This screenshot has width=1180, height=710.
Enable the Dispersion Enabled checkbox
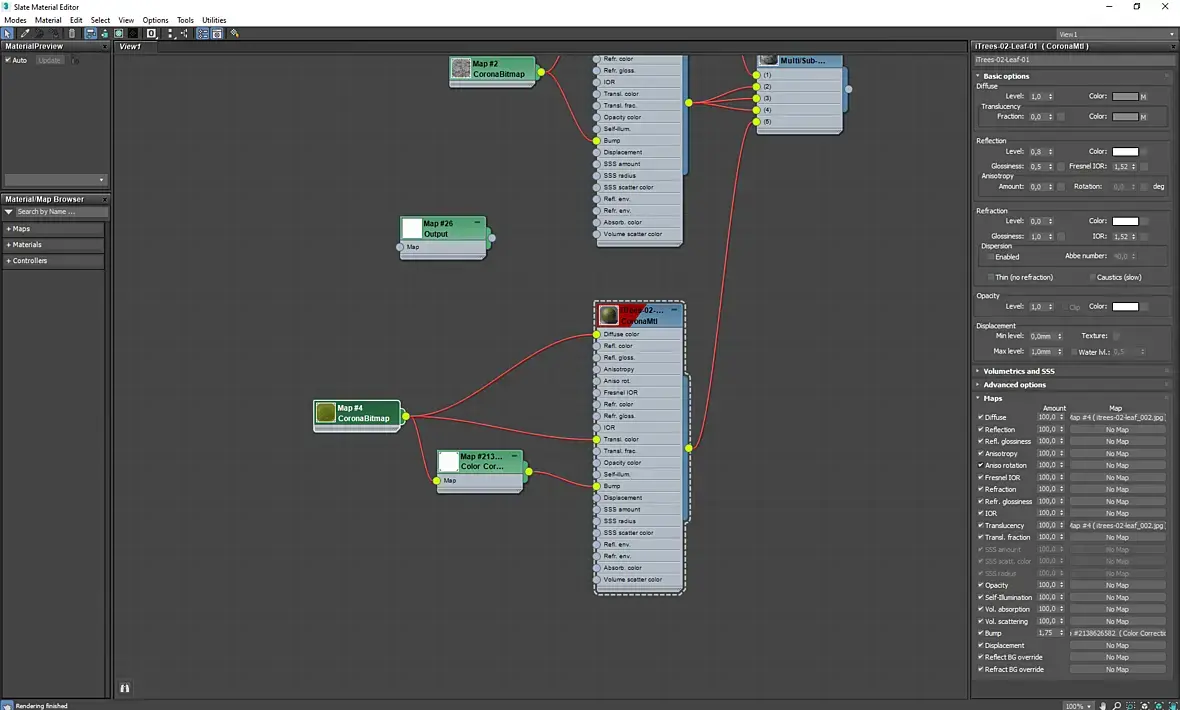pyautogui.click(x=991, y=257)
